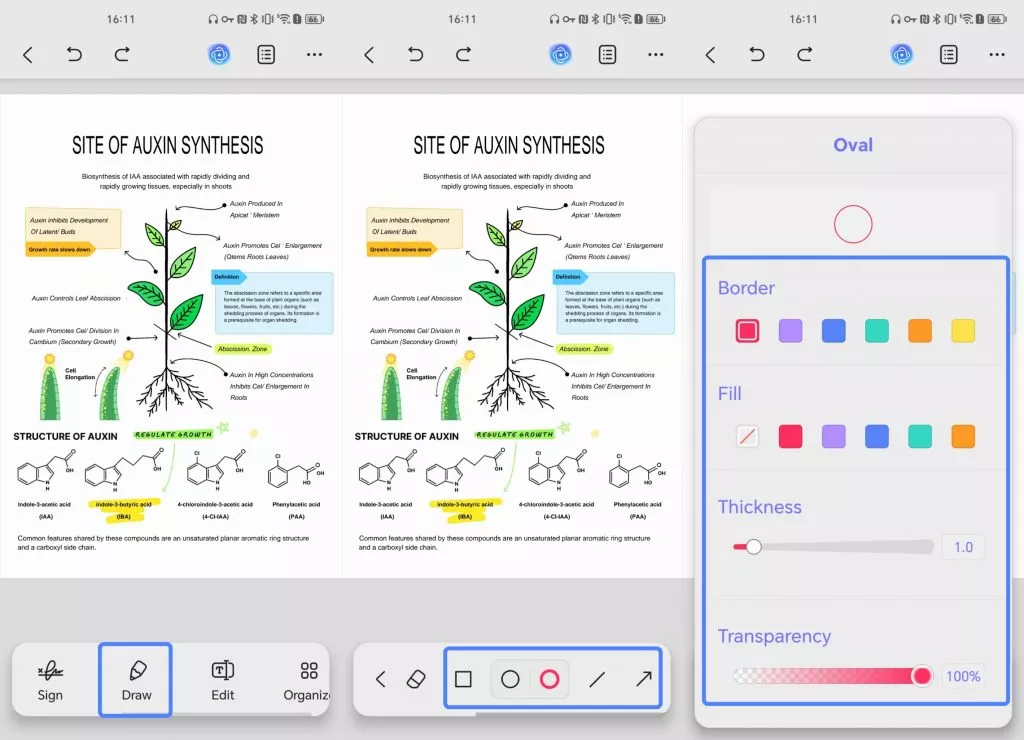Select the no-fill swatch
Viewport: 1024px width, 740px height.
(x=747, y=436)
